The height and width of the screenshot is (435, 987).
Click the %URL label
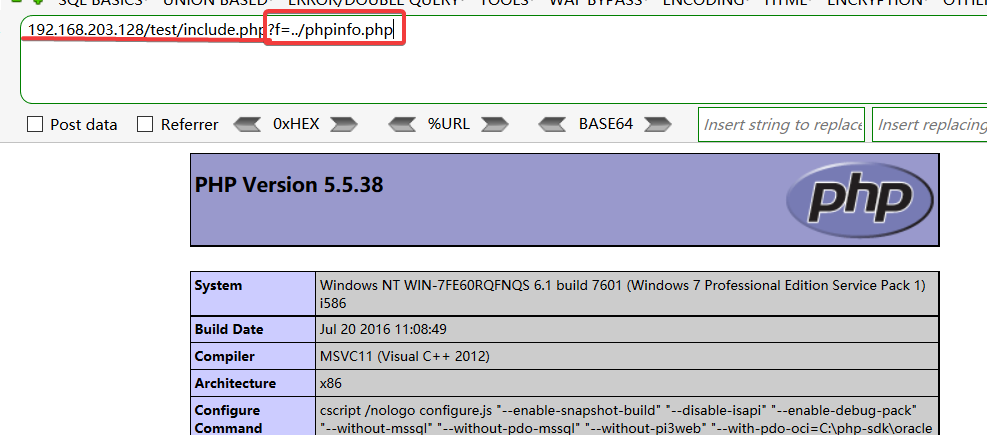pos(448,124)
